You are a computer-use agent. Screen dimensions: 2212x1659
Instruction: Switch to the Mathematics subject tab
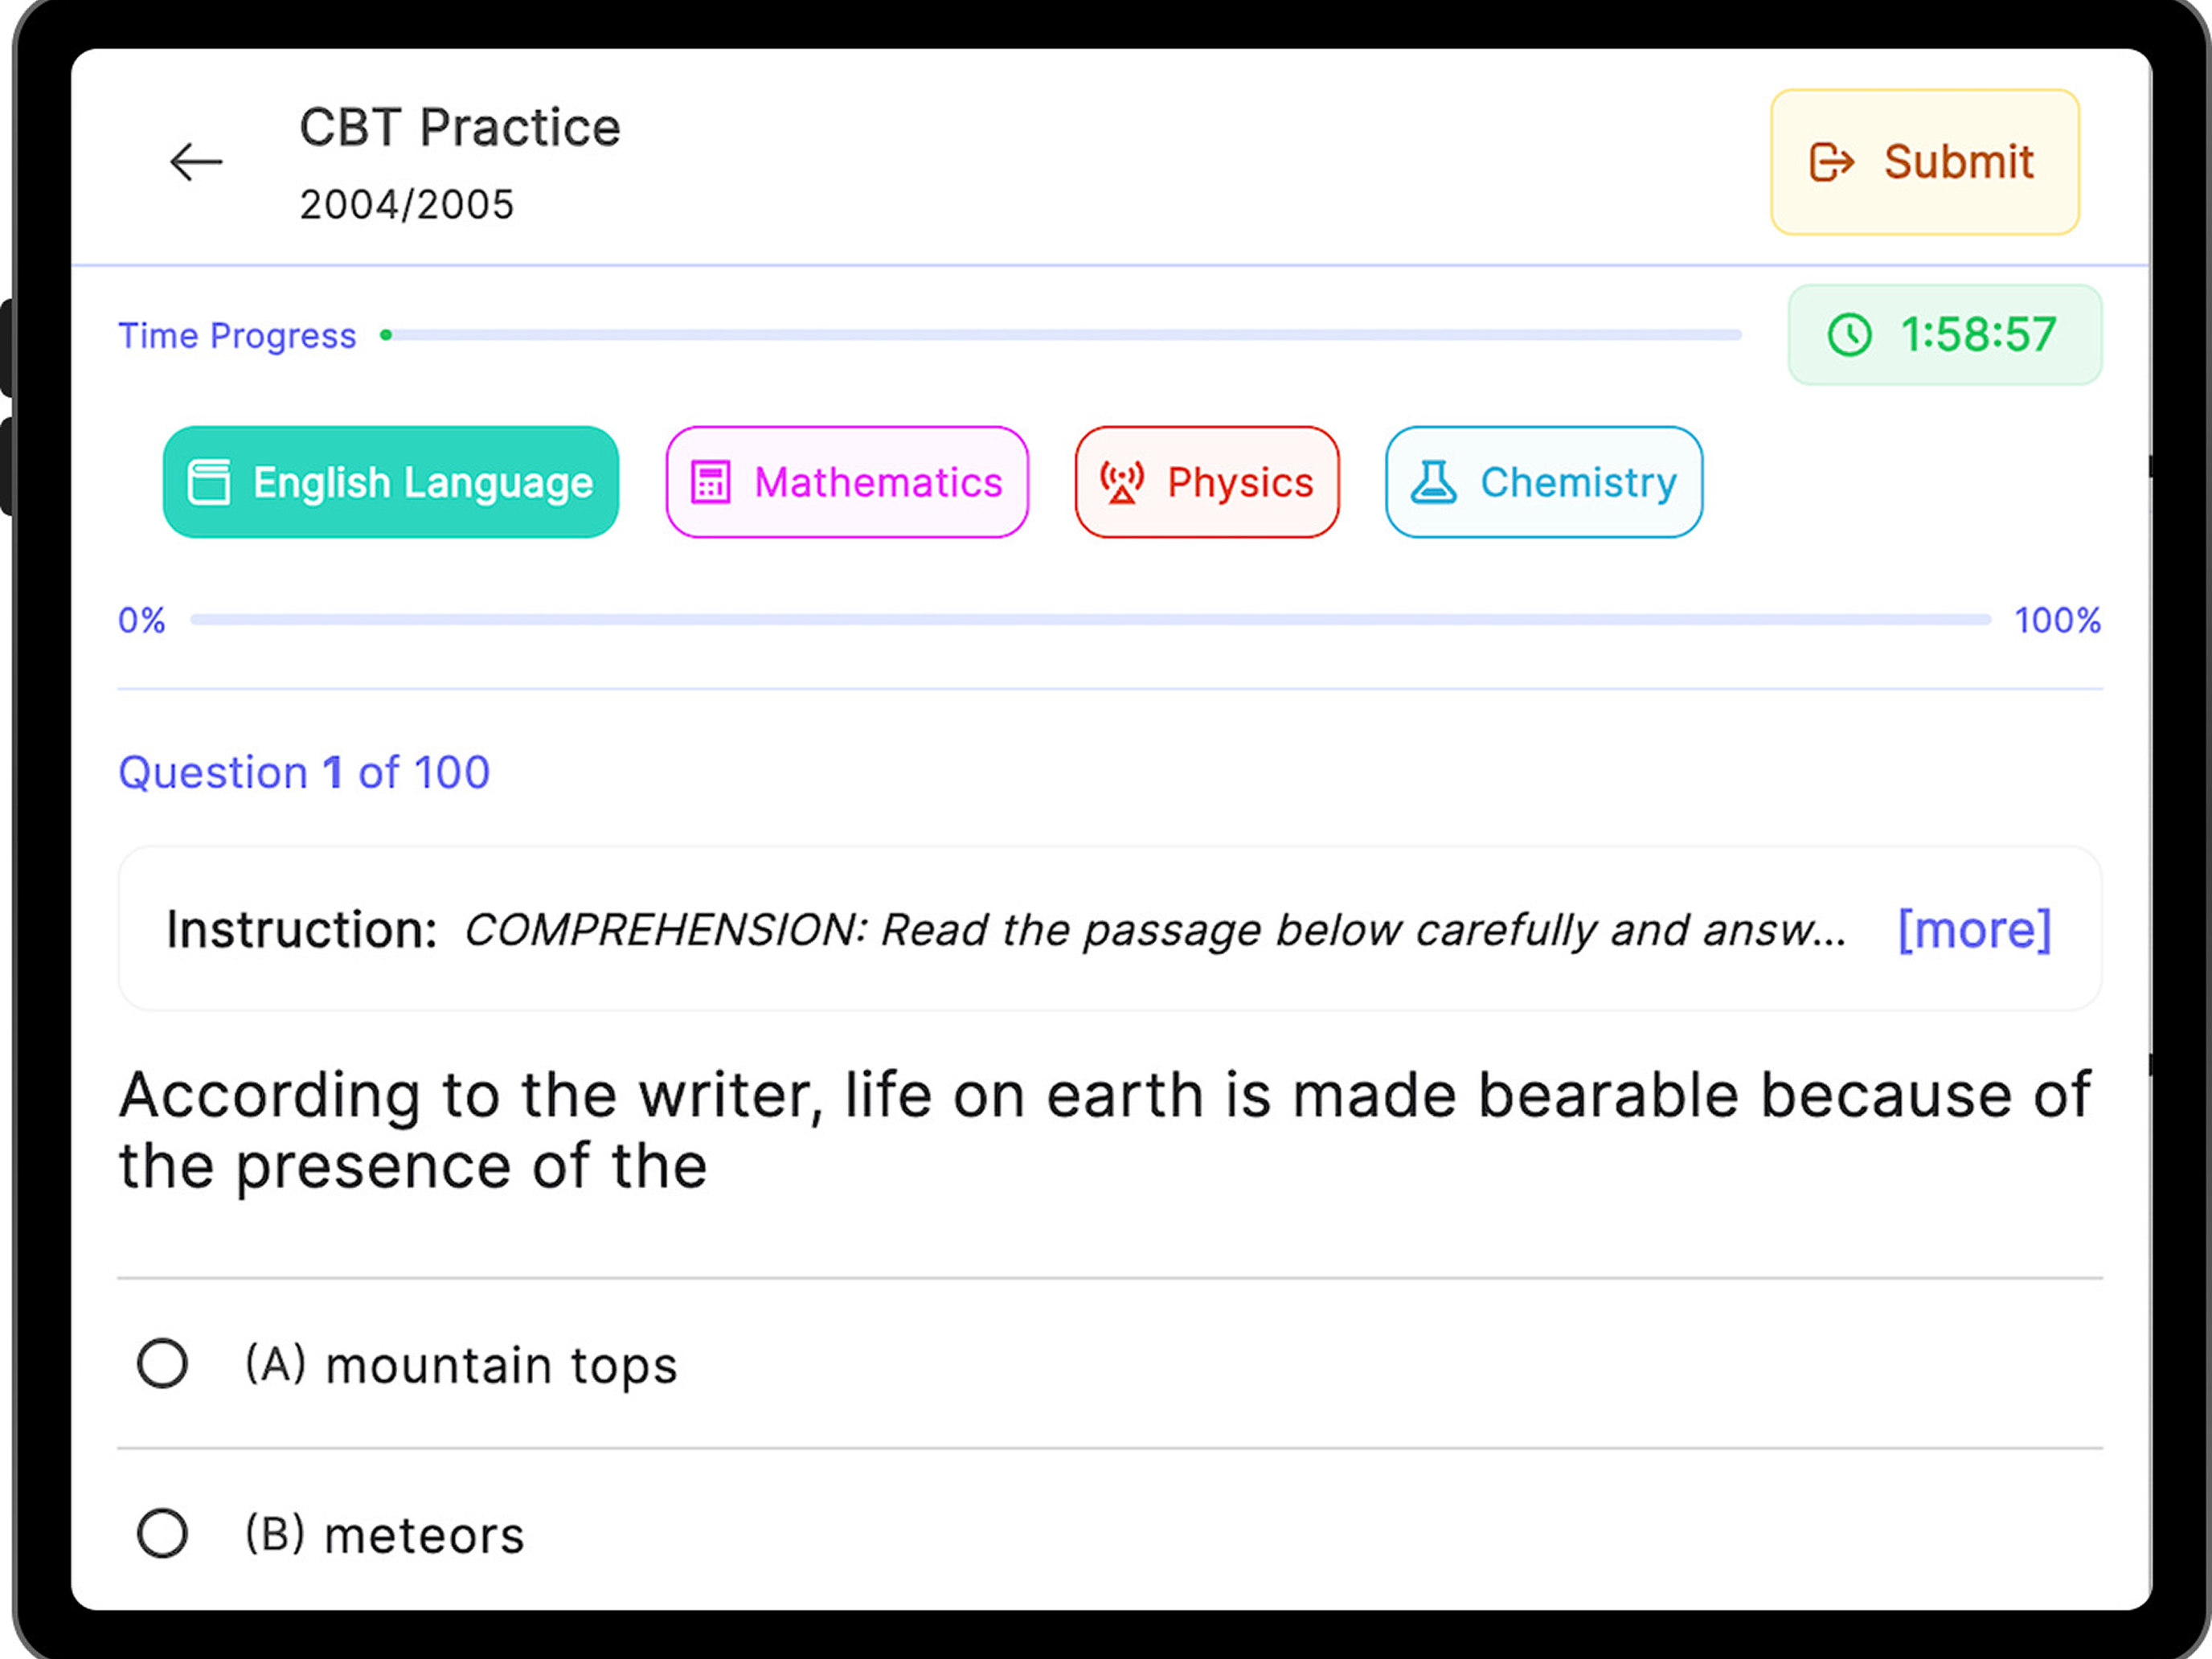tap(847, 482)
